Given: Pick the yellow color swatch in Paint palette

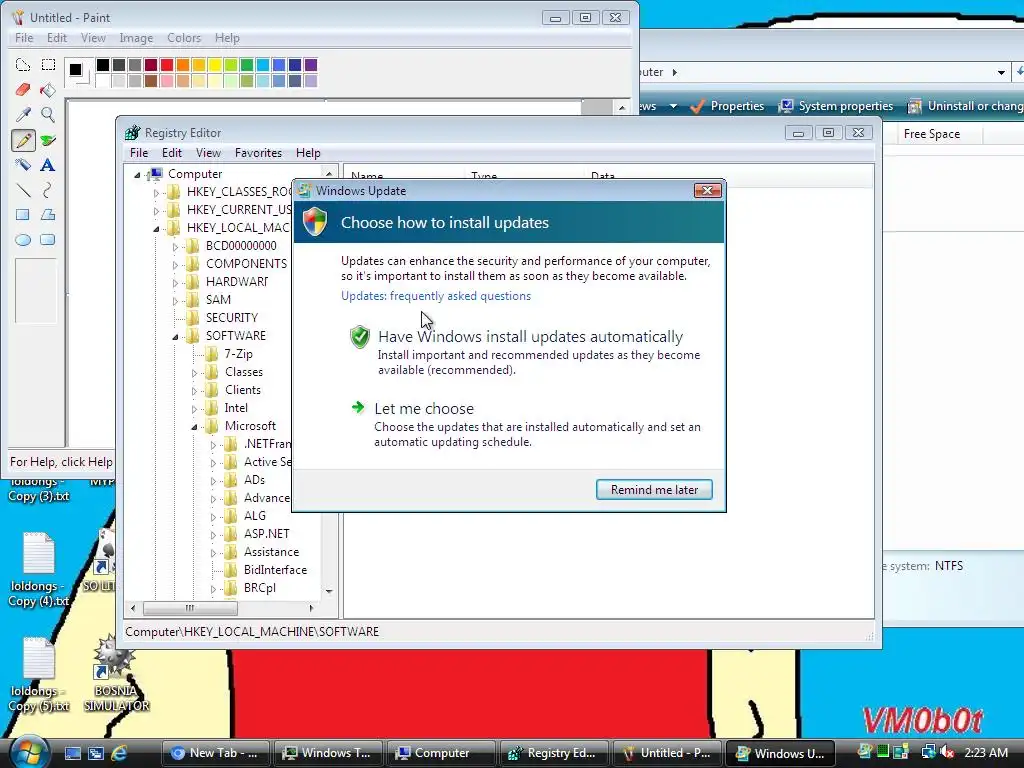Looking at the screenshot, I should click(215, 65).
